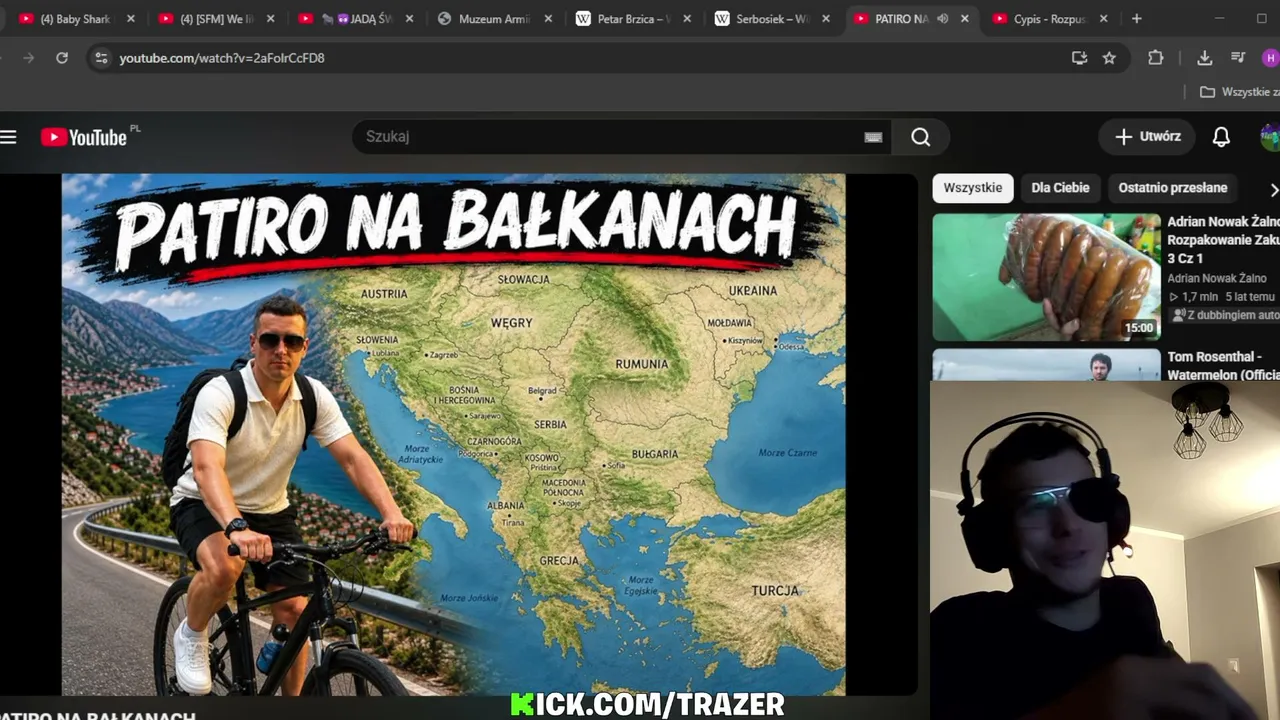Click the magnifier search button
Image resolution: width=1280 pixels, height=720 pixels.
(x=921, y=137)
